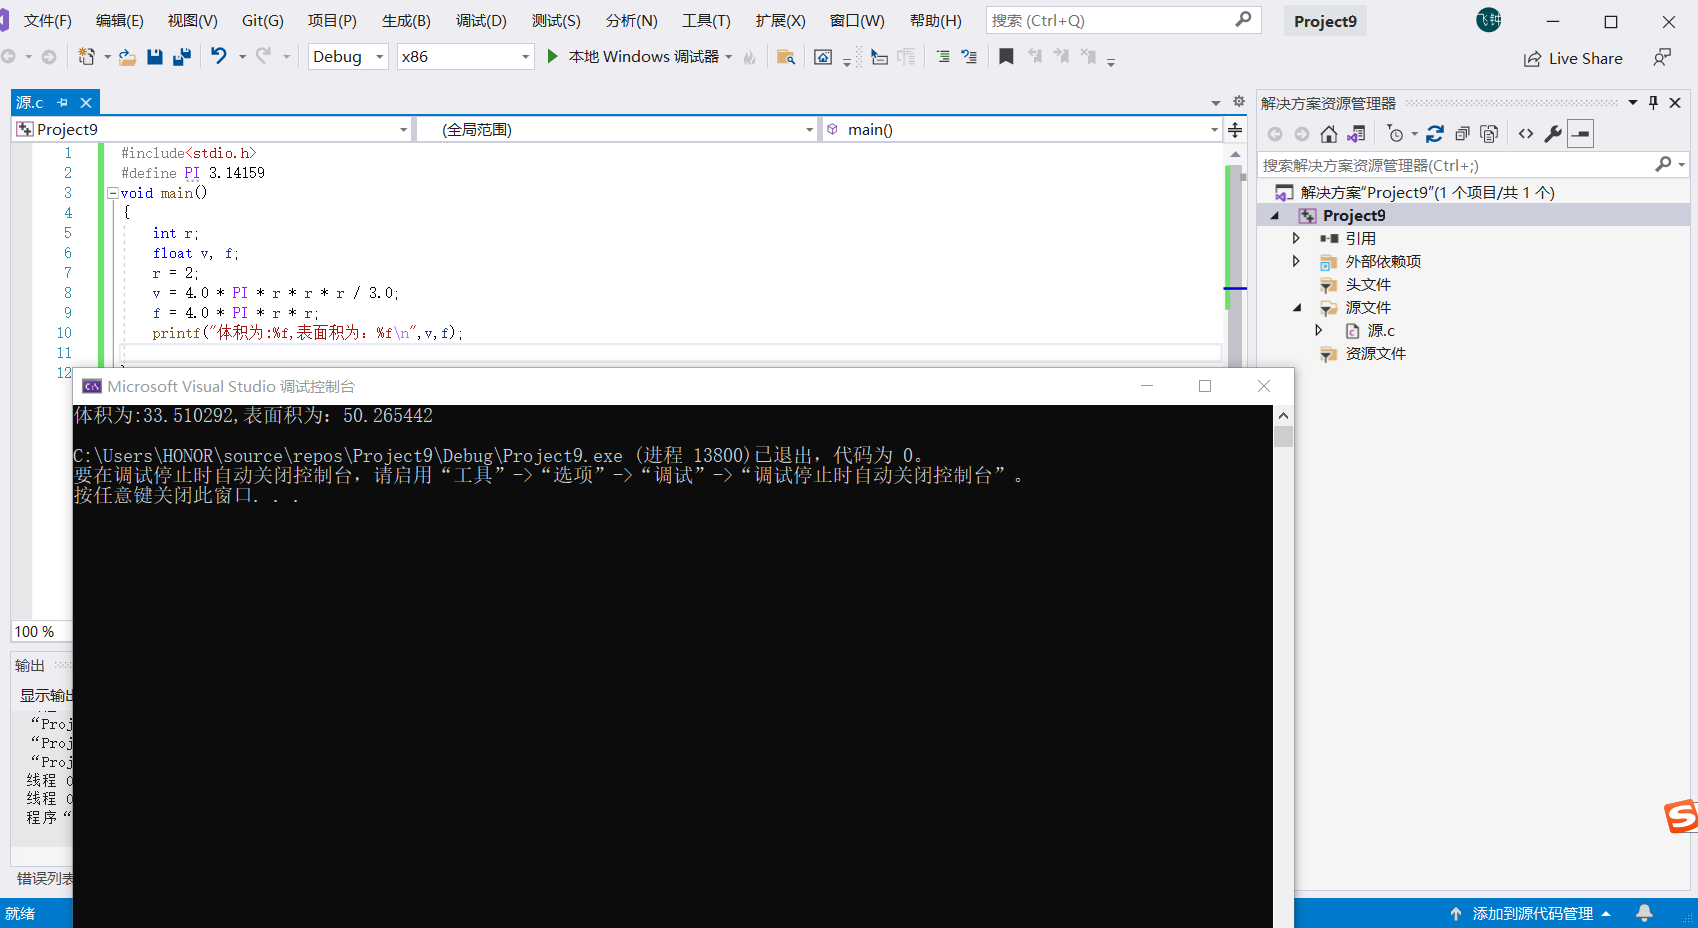Start debugging with the green play button
1698x928 pixels.
pyautogui.click(x=552, y=56)
